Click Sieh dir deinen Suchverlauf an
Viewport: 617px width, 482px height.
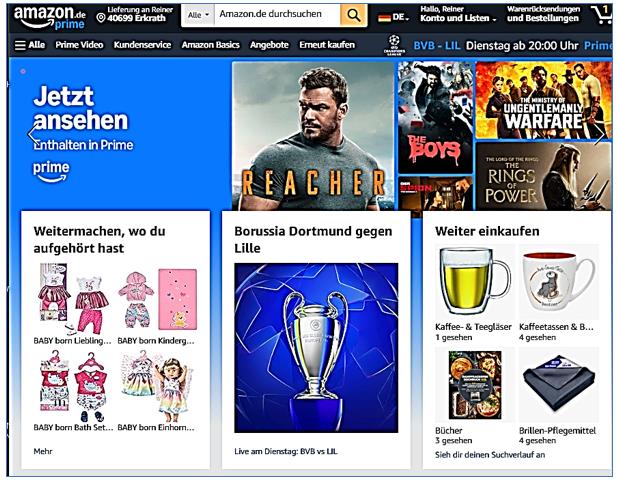click(x=490, y=455)
